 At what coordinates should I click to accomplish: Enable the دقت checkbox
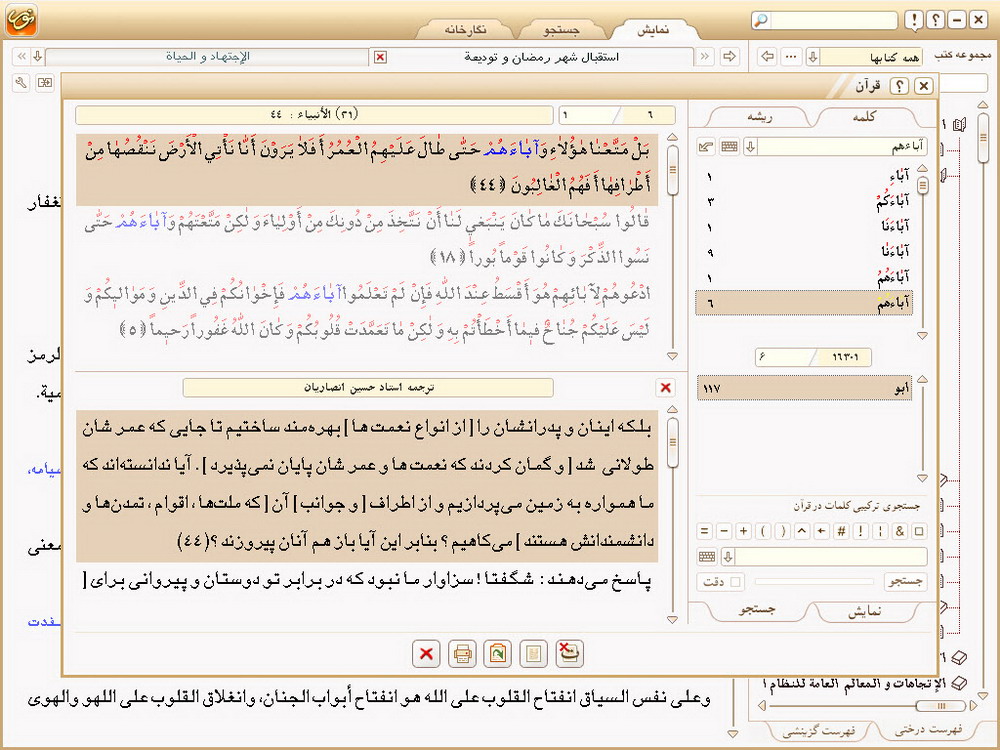[x=737, y=581]
